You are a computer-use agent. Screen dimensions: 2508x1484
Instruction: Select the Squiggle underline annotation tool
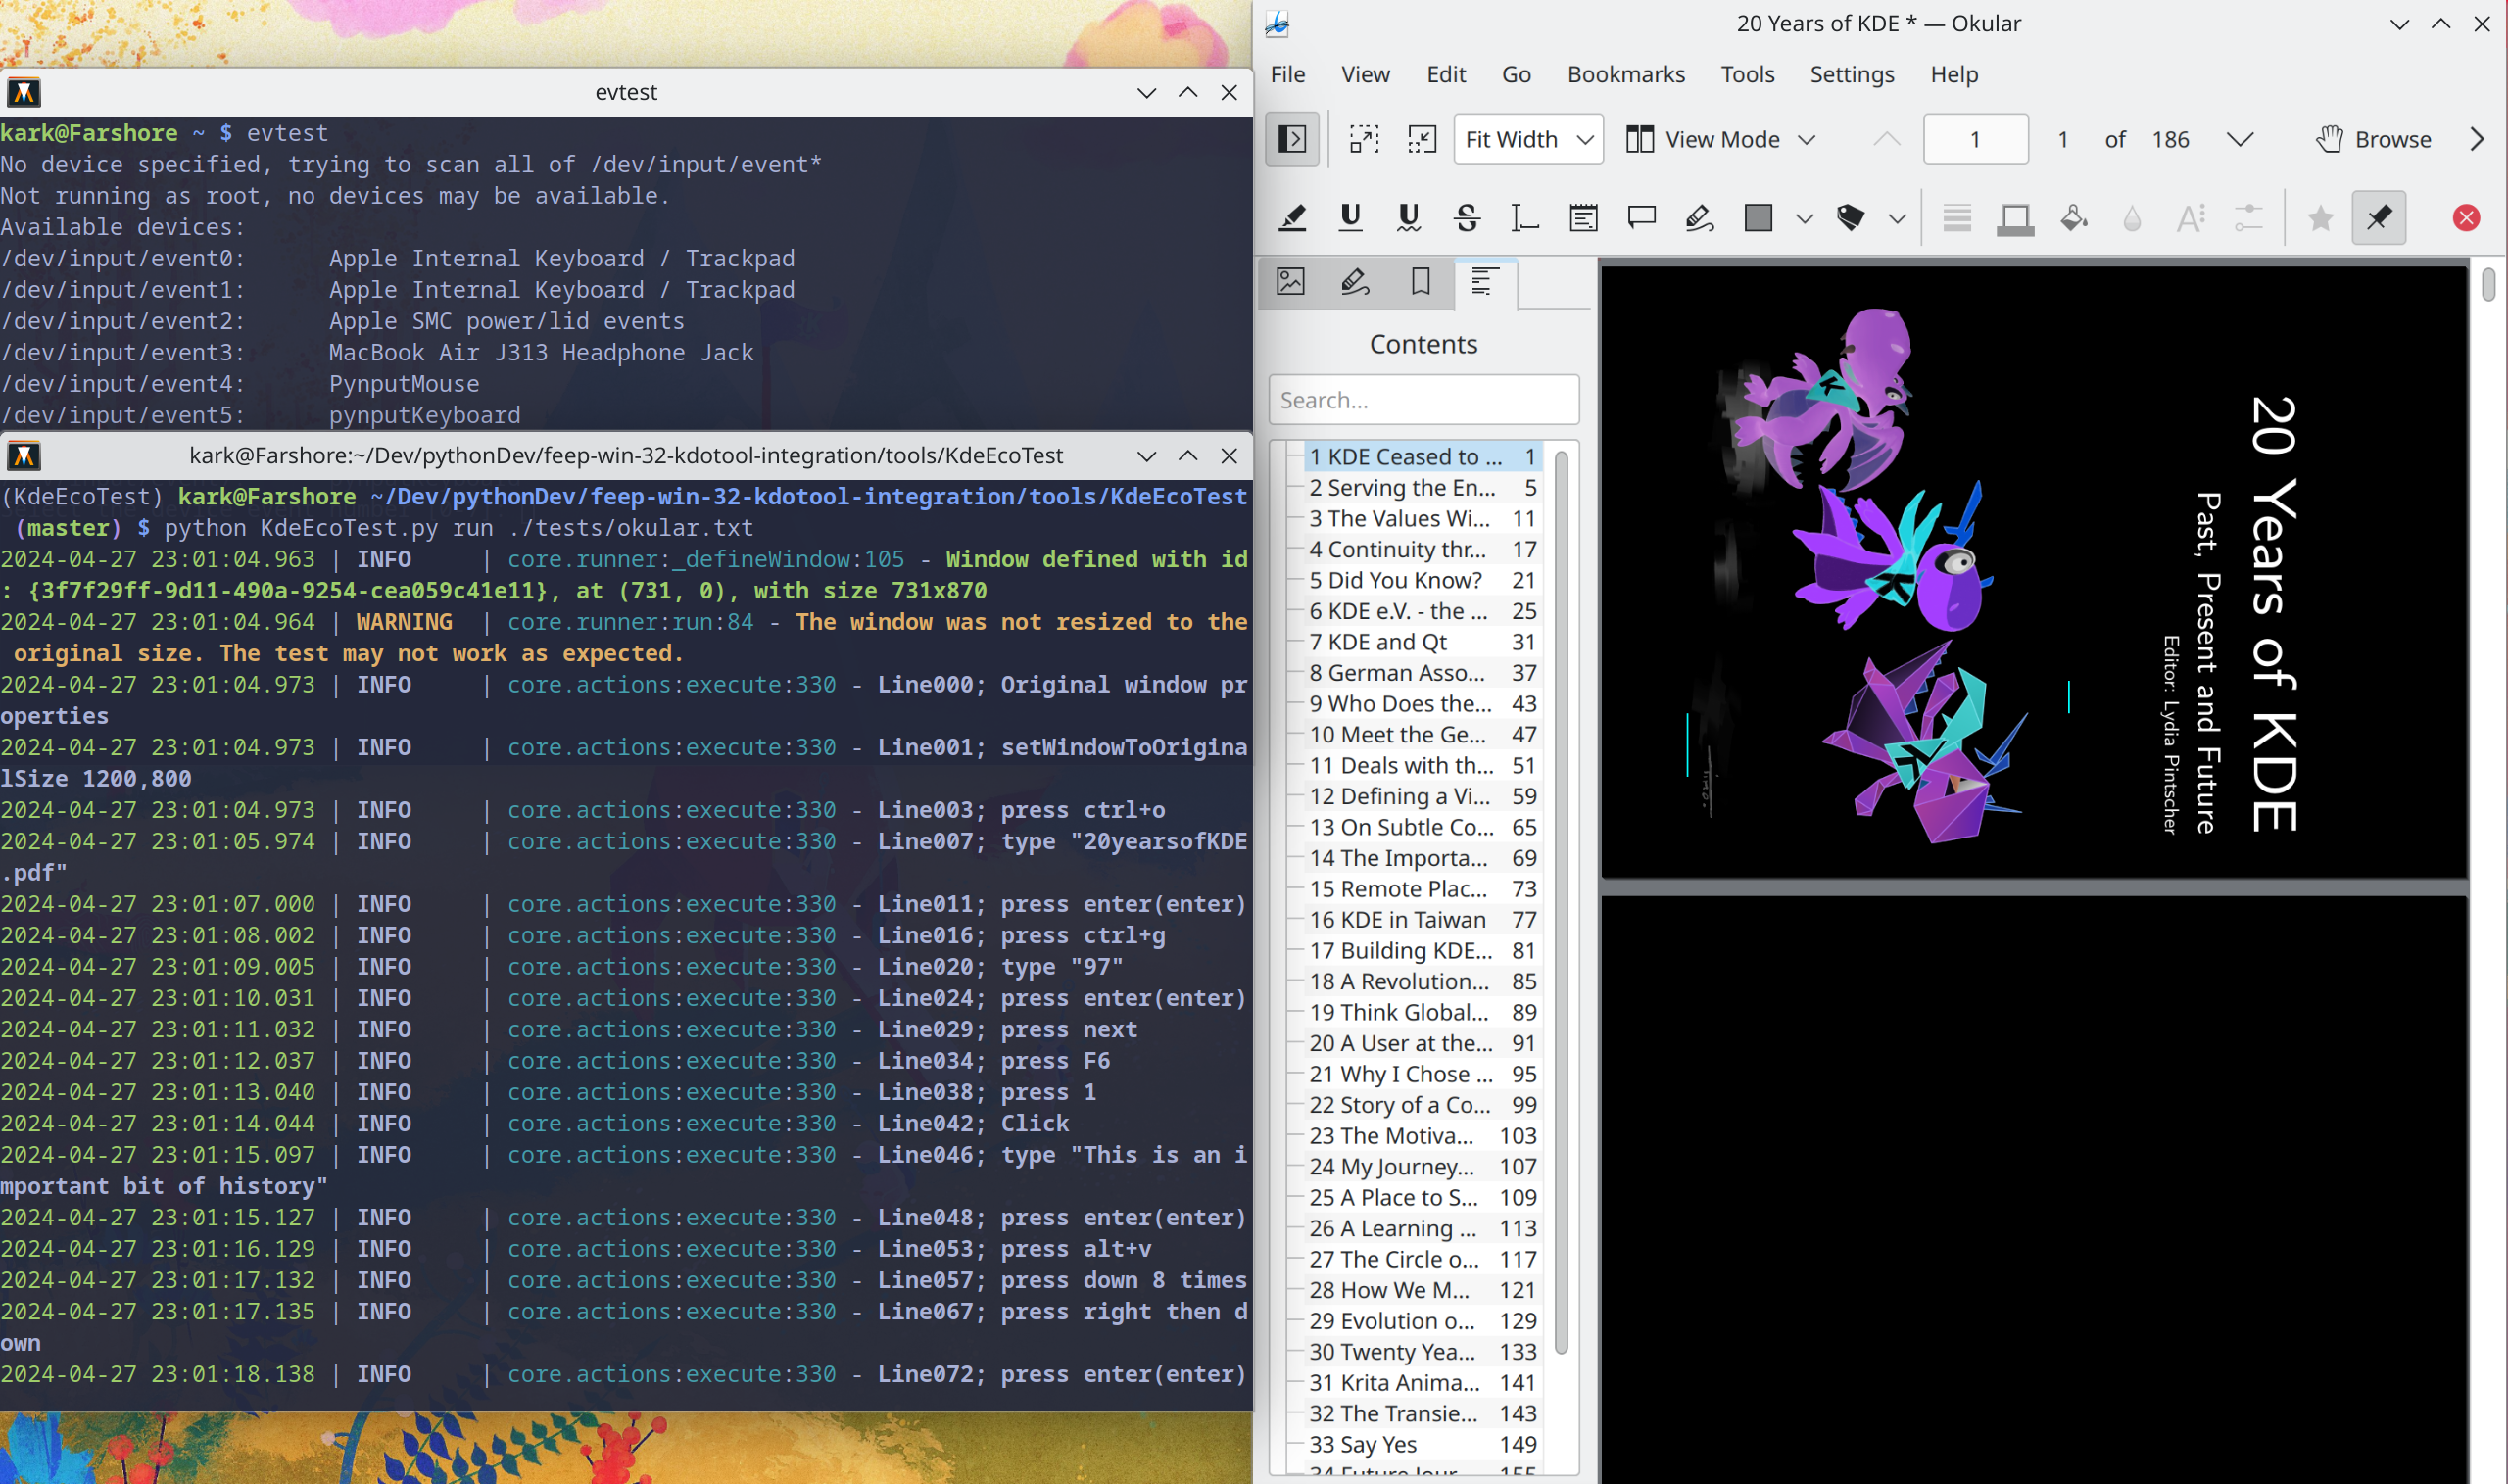tap(1409, 218)
